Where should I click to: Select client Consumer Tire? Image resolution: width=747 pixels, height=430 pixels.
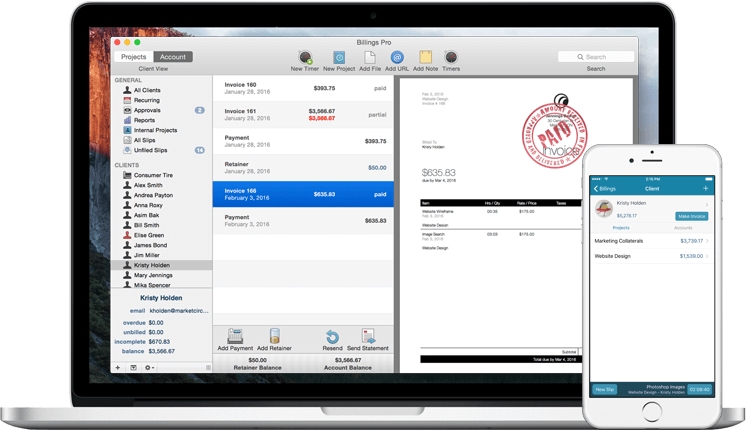pyautogui.click(x=153, y=175)
